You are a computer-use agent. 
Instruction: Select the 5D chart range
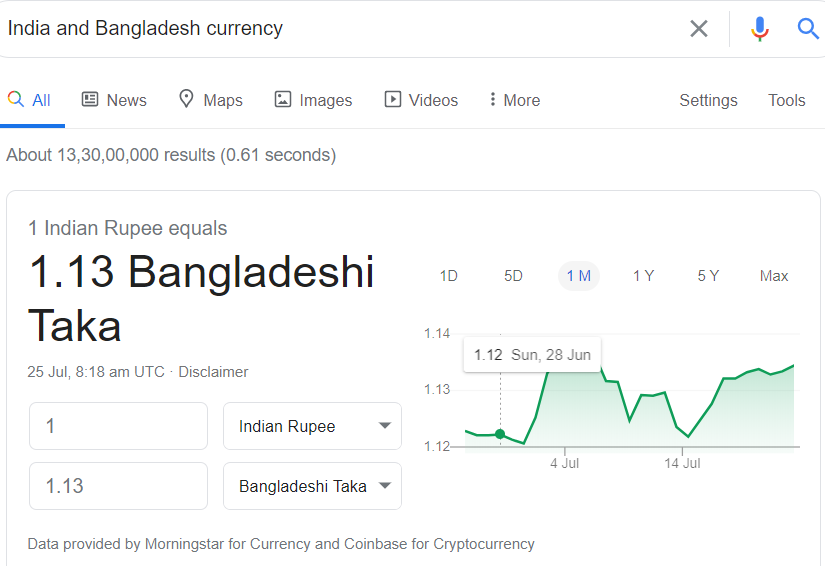[x=513, y=276]
